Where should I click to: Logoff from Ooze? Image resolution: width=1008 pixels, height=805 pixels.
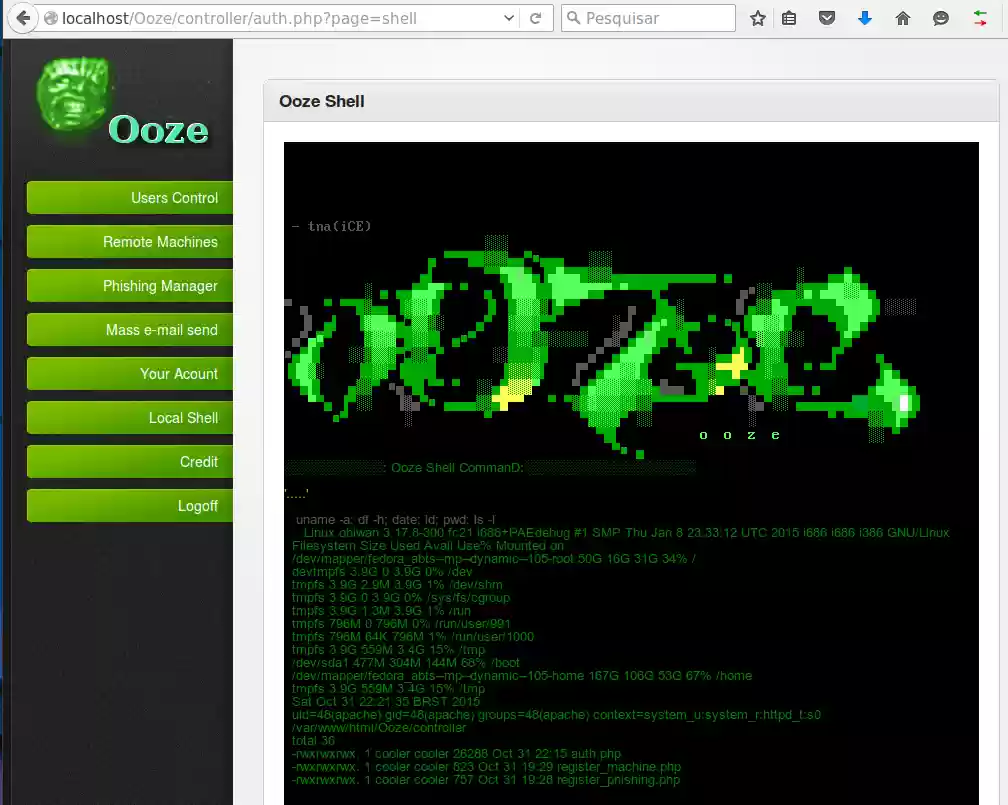click(129, 506)
